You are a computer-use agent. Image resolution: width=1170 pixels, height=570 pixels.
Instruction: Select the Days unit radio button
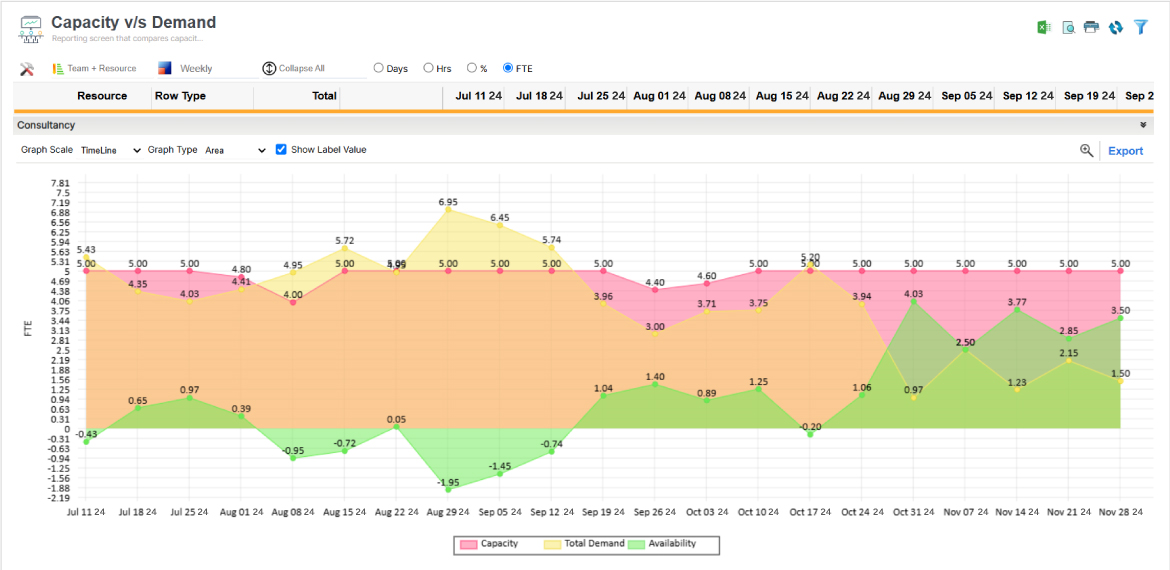tap(378, 68)
